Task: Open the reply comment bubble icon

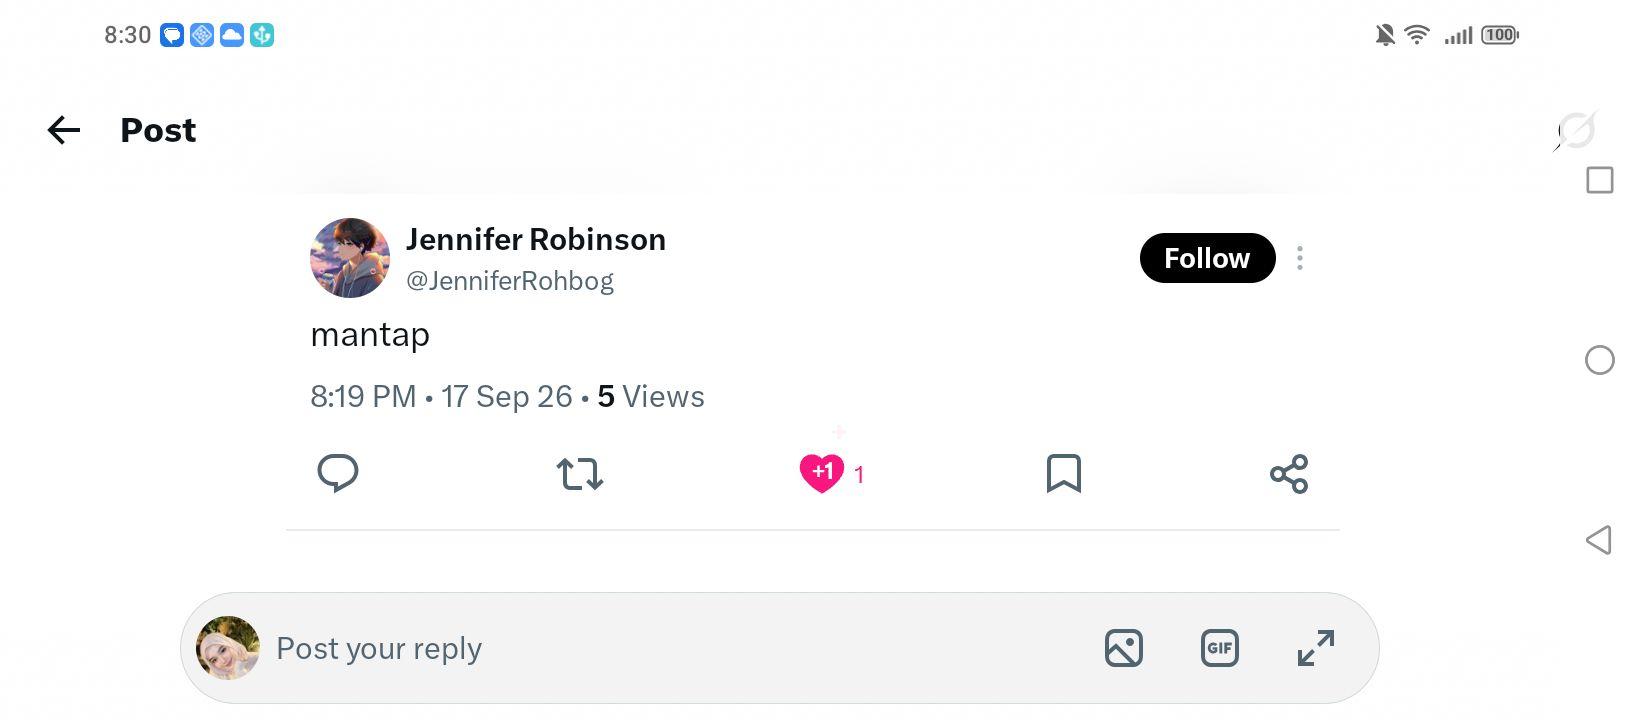Action: (338, 473)
